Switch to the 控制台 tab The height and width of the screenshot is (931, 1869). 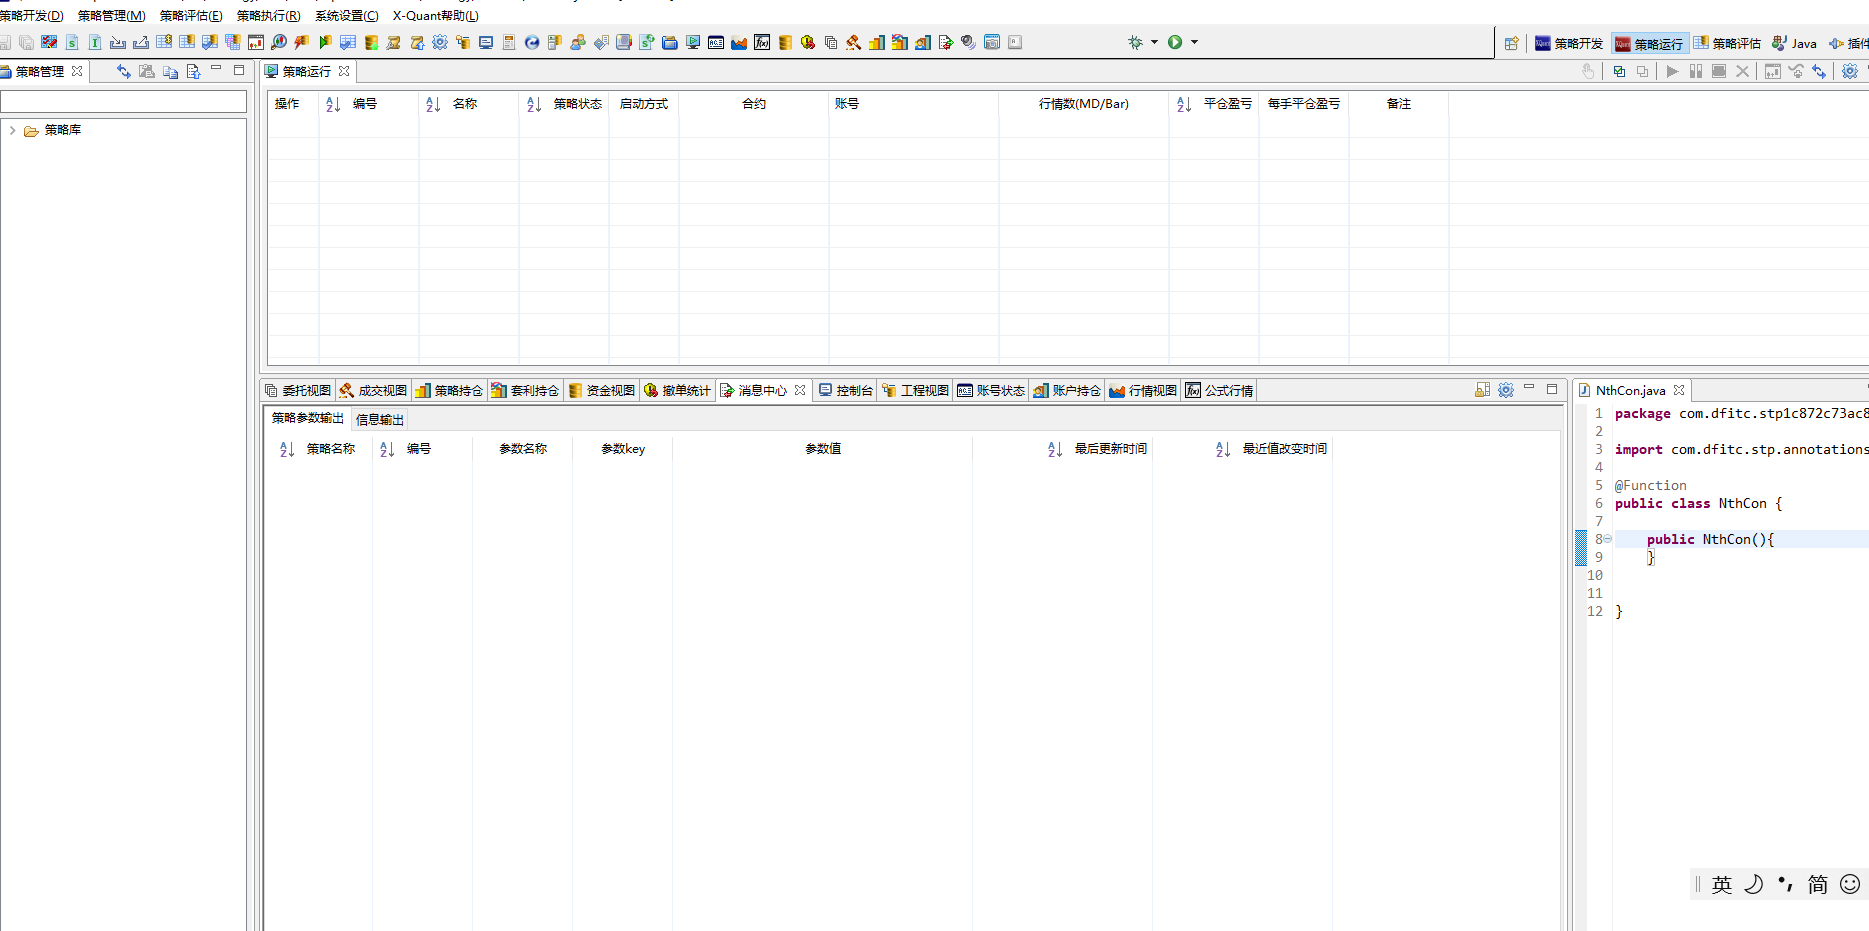(x=846, y=391)
